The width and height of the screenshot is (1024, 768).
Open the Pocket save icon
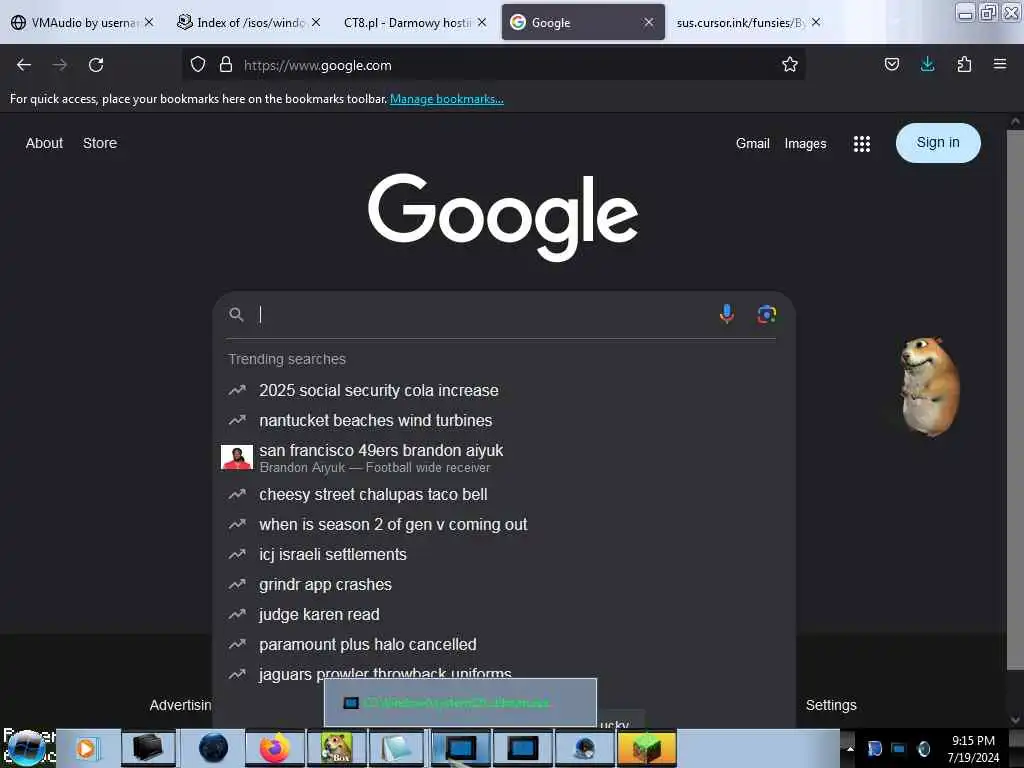point(891,65)
